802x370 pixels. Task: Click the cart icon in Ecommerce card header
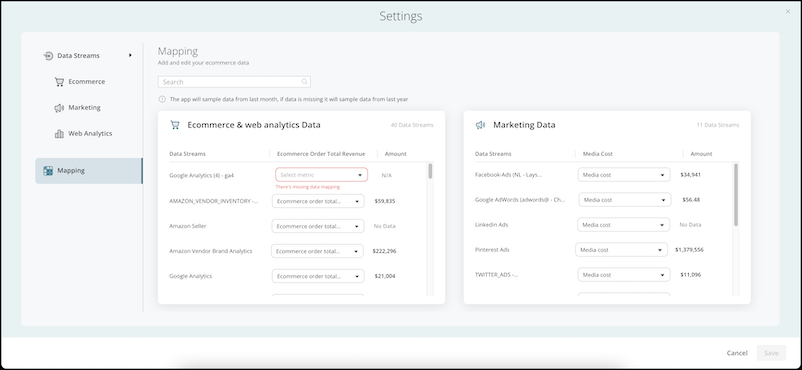[175, 125]
